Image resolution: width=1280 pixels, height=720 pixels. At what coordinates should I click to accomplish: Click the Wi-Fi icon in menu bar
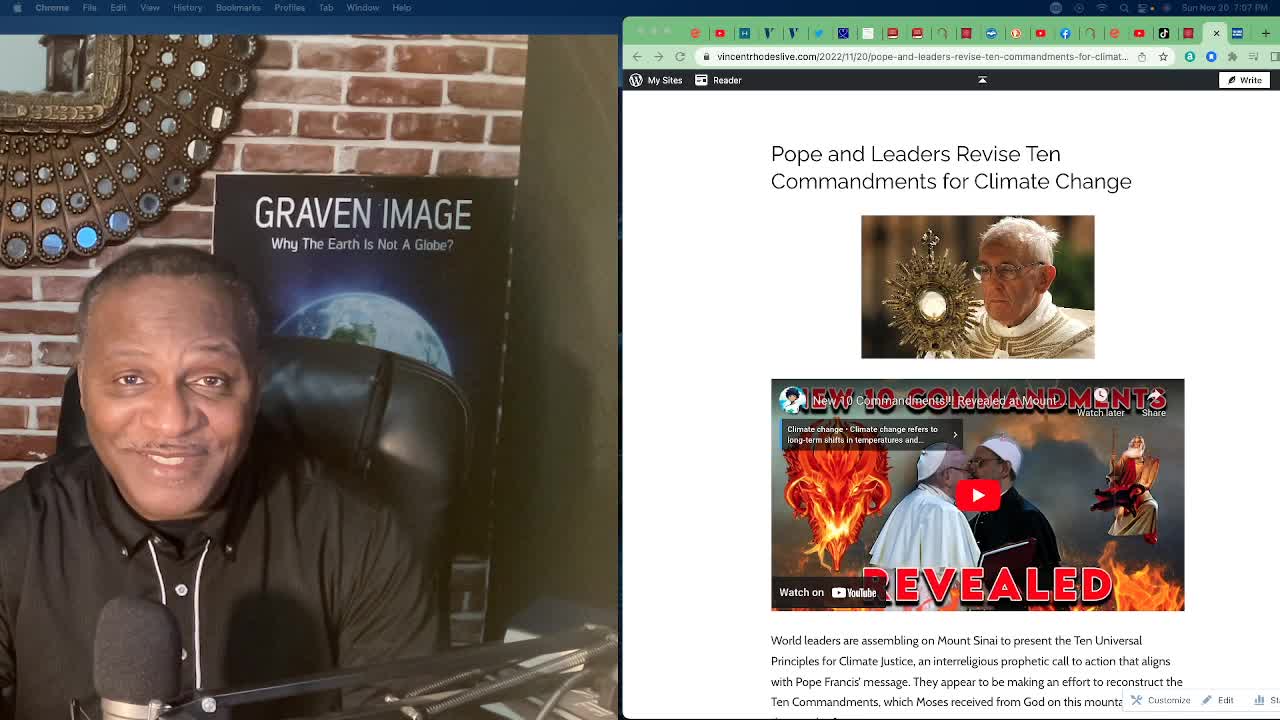pyautogui.click(x=1102, y=8)
